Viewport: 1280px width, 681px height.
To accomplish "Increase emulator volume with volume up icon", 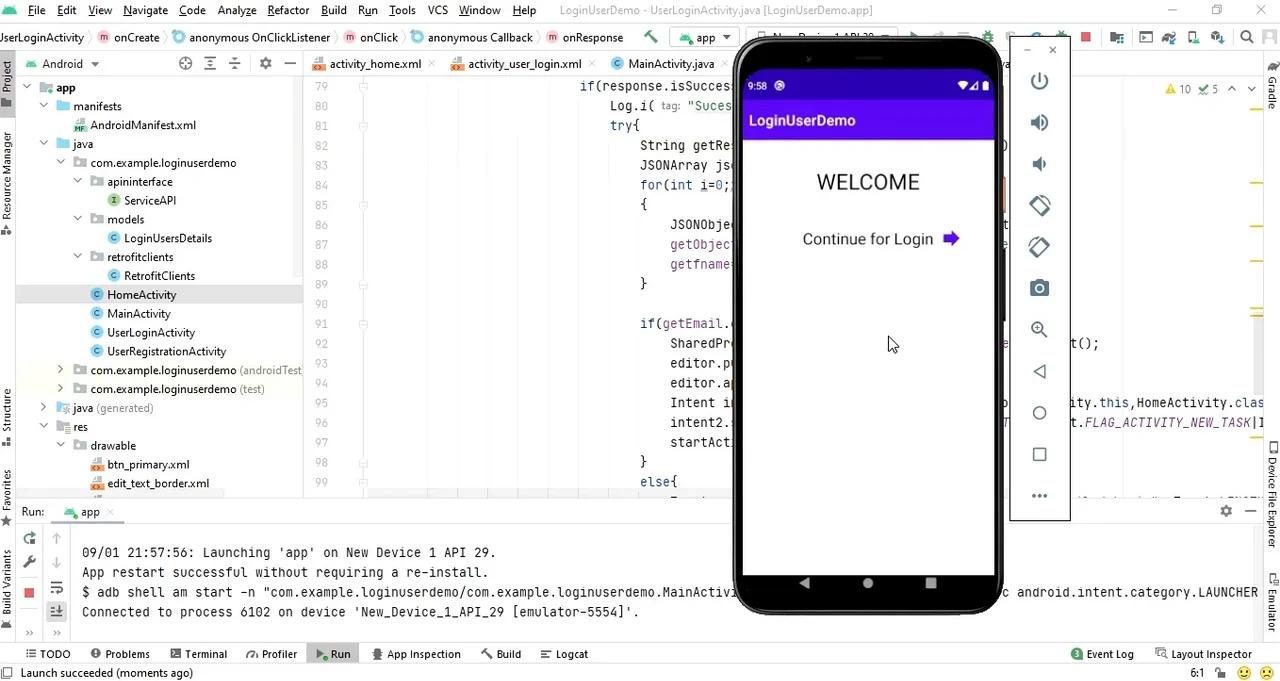I will [1039, 122].
